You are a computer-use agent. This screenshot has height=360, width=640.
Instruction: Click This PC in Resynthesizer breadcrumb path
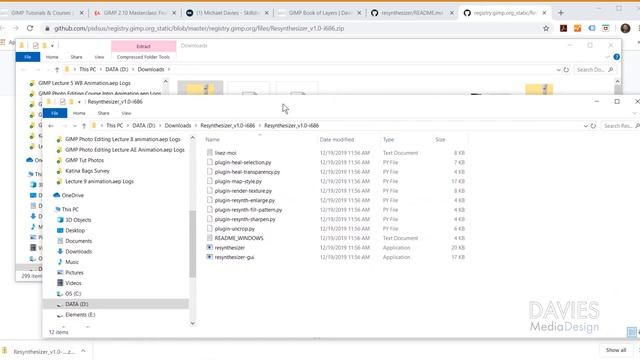[114, 126]
